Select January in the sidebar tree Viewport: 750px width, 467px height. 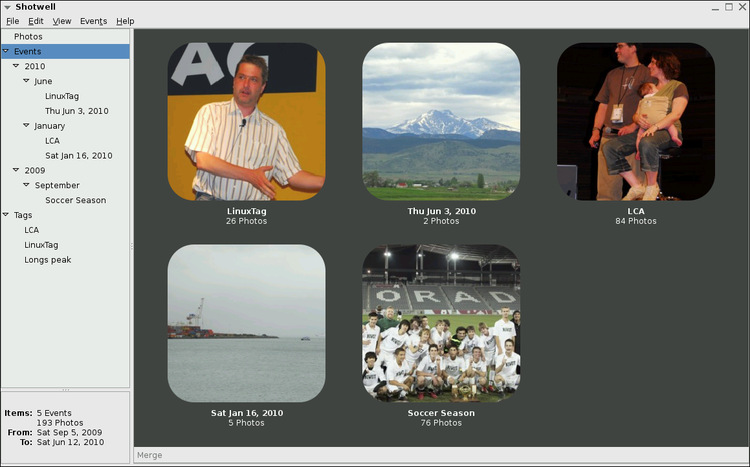(x=49, y=126)
